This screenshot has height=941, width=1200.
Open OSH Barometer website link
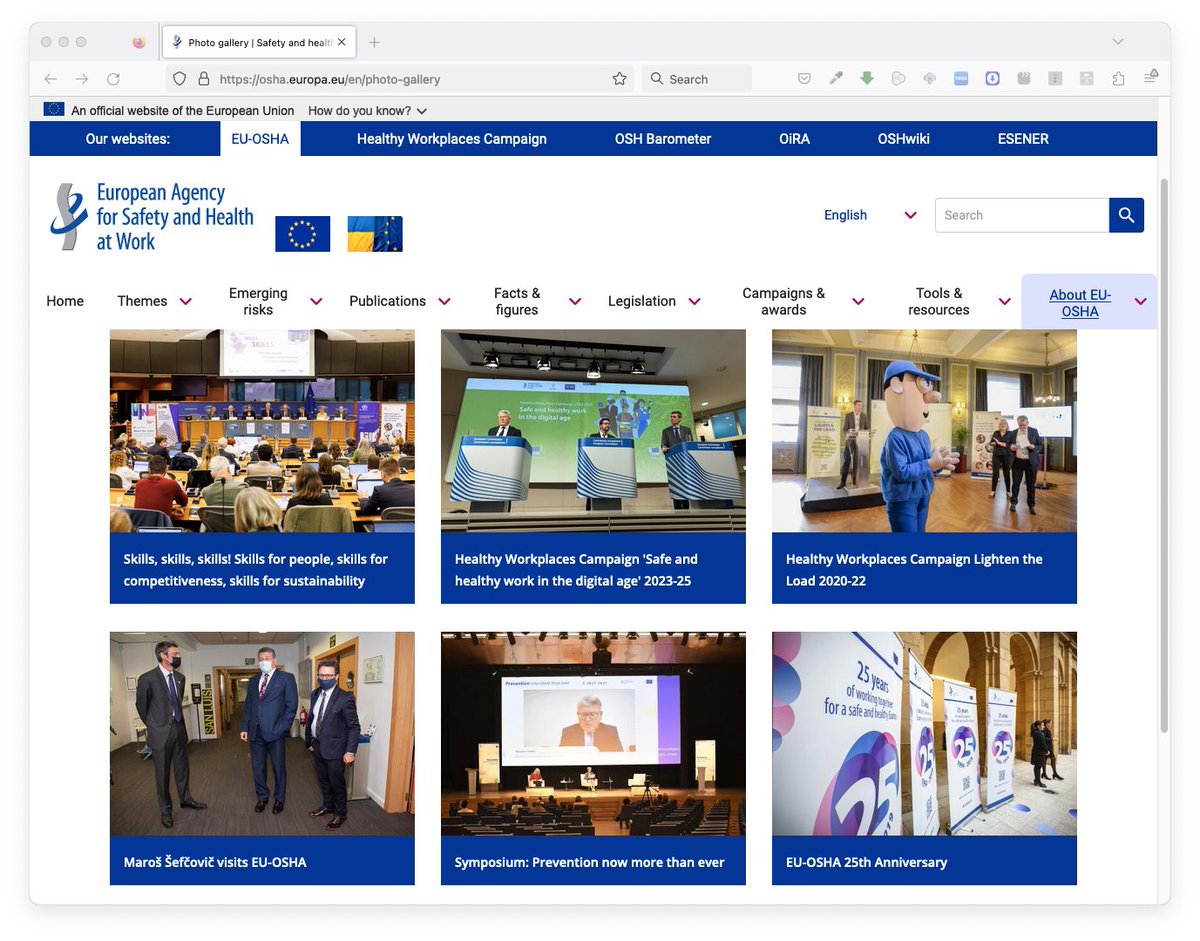663,139
